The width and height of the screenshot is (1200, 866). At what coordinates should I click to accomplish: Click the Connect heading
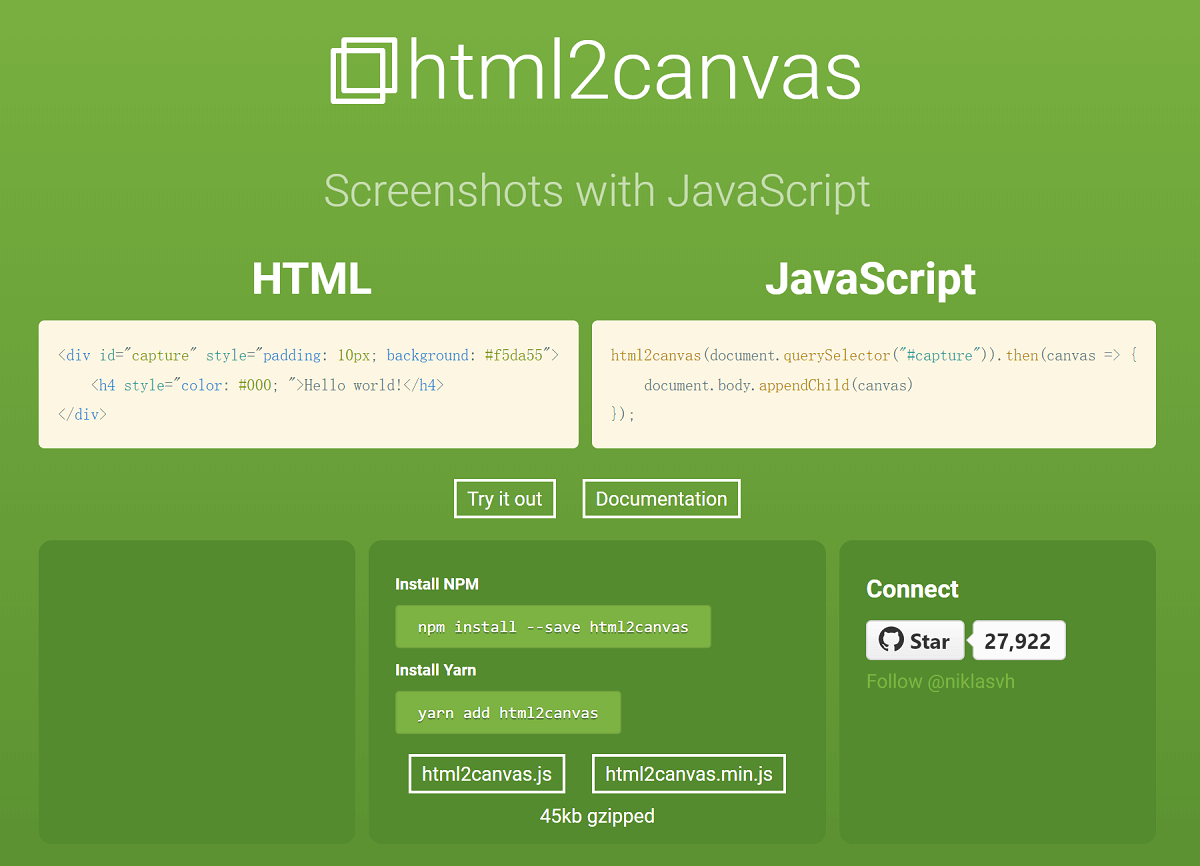(x=912, y=589)
